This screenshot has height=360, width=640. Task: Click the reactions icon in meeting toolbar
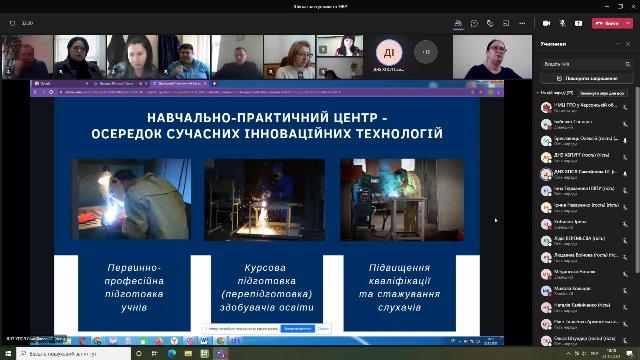click(x=490, y=23)
